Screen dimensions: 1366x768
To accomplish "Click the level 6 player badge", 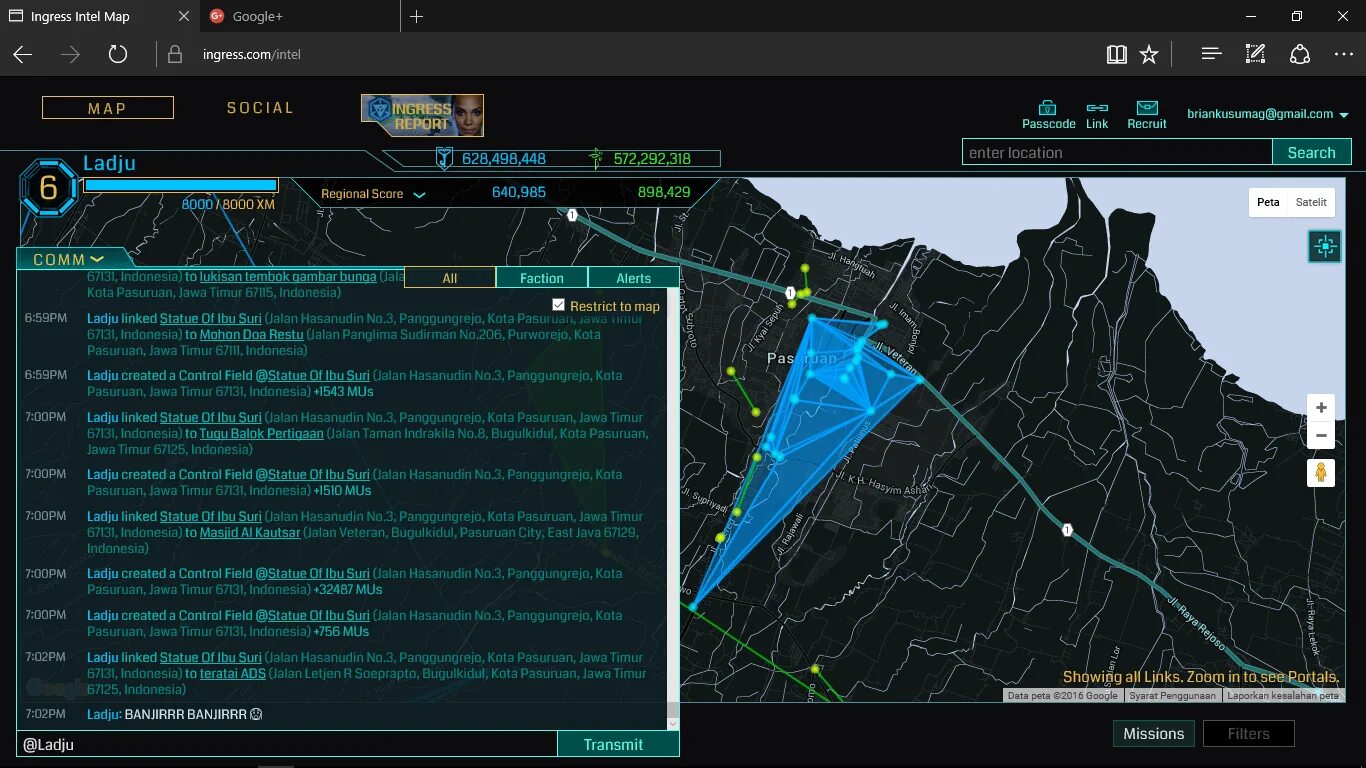I will (48, 188).
